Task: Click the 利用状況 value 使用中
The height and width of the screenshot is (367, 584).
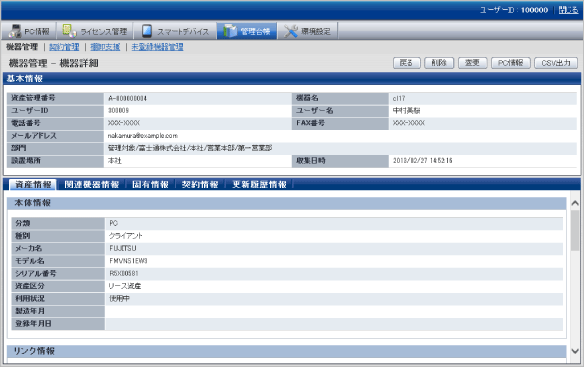Action: 119,298
